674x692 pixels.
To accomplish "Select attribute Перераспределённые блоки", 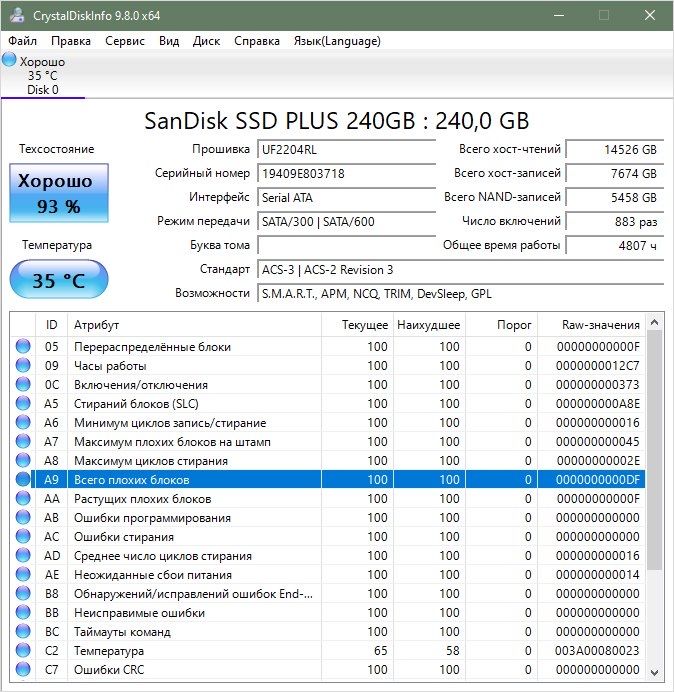I will [152, 347].
